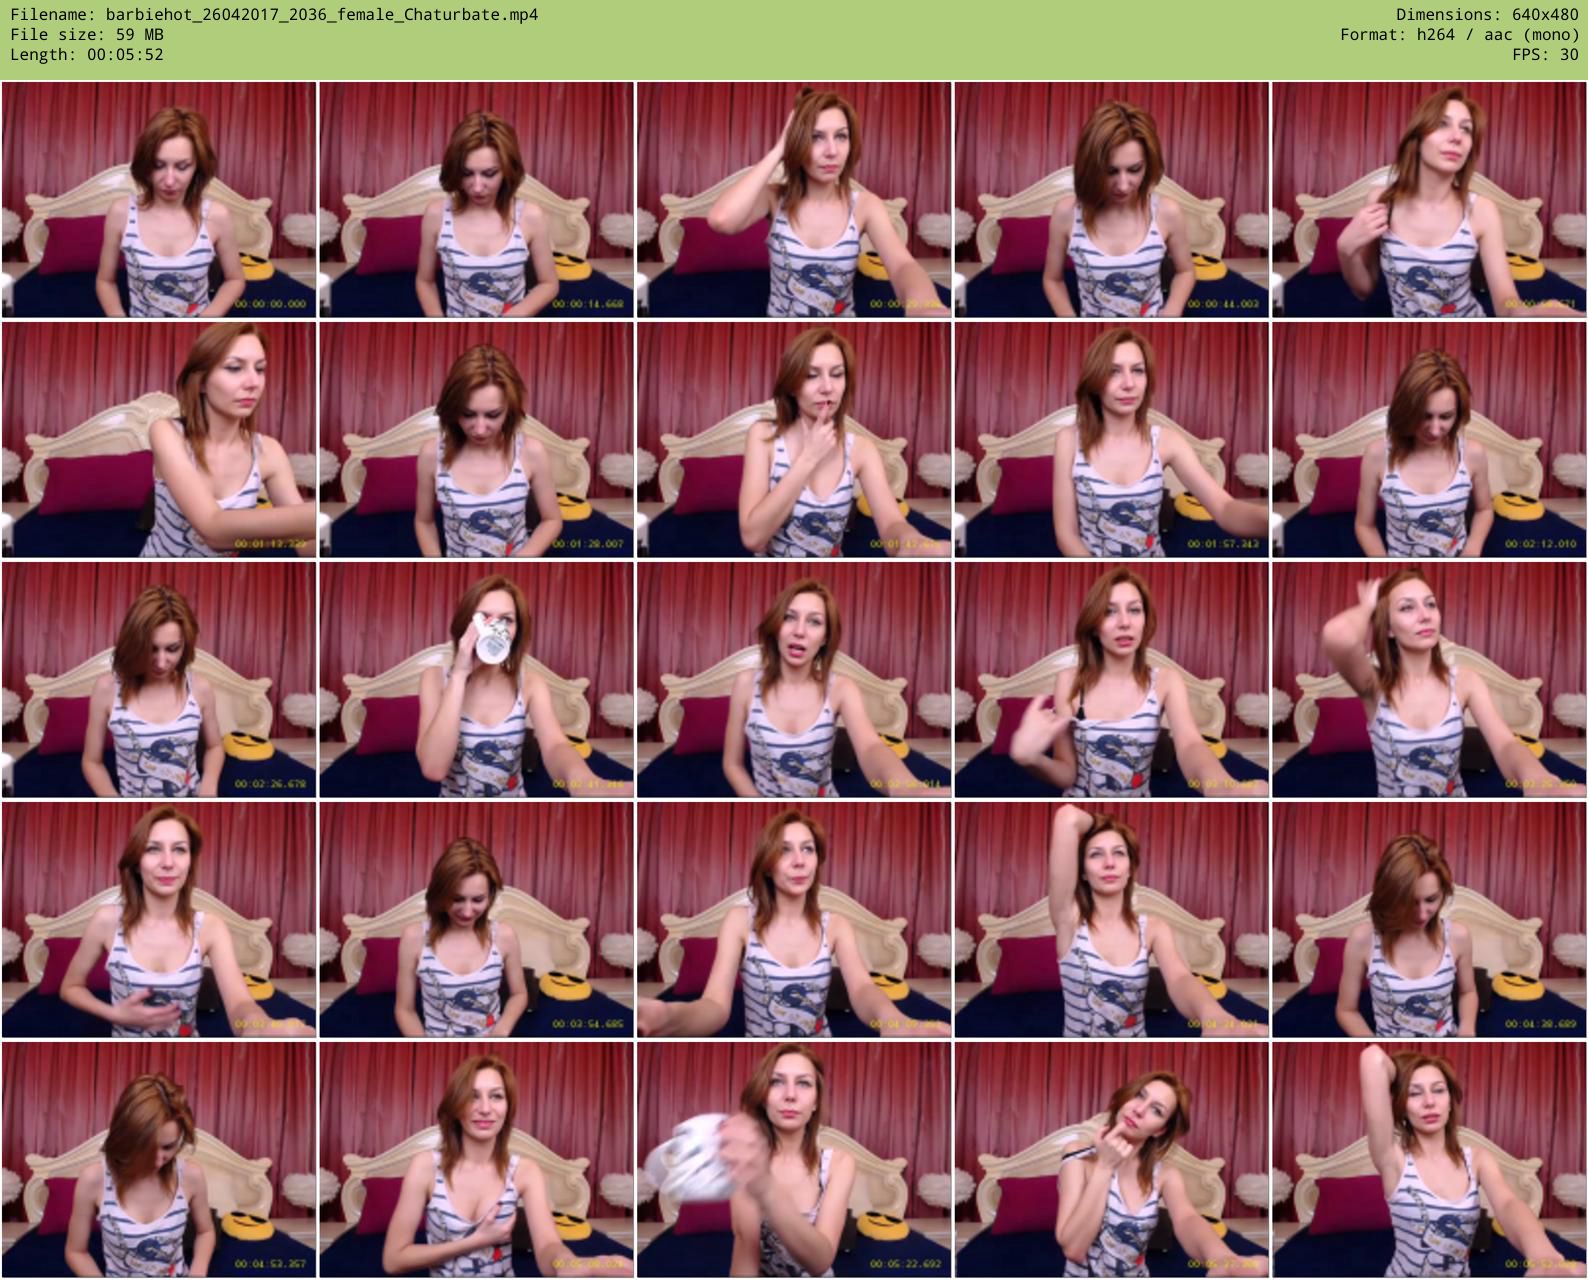Select the frame at 00:01:28.007
Image resolution: width=1588 pixels, height=1280 pixels.
pos(476,440)
